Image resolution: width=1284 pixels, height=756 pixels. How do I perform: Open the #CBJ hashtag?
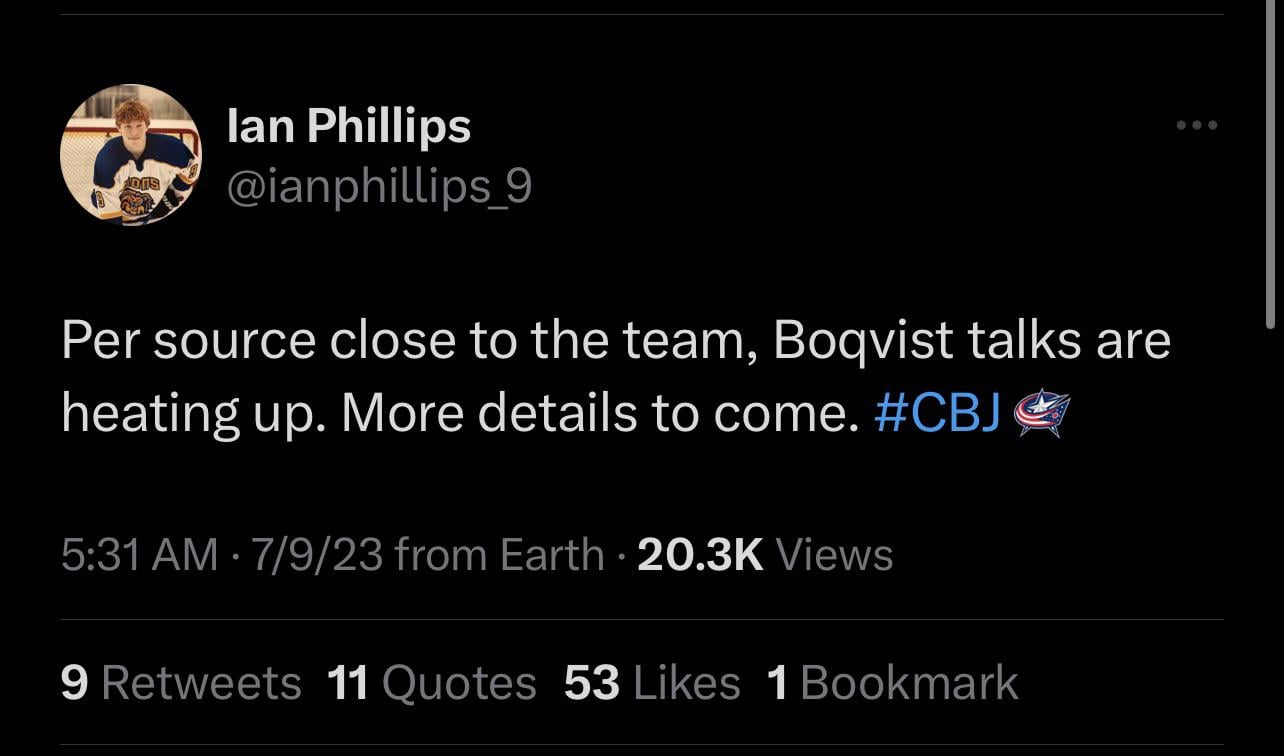pyautogui.click(x=937, y=413)
